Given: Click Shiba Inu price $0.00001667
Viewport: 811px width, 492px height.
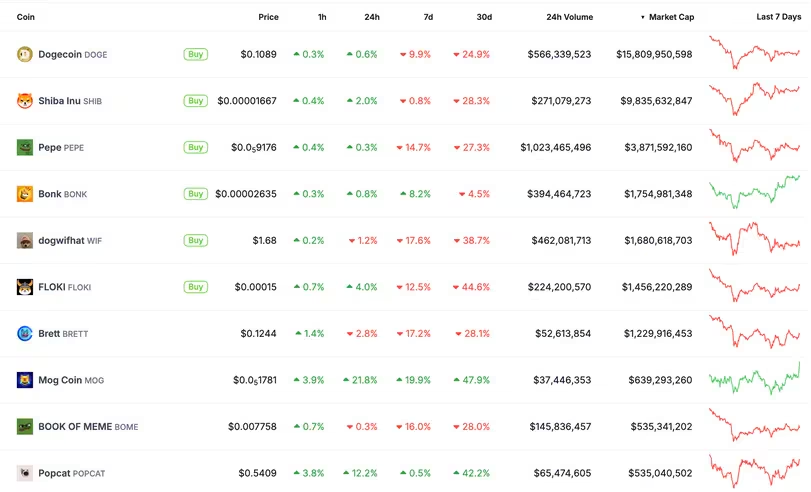Looking at the screenshot, I should [x=247, y=101].
